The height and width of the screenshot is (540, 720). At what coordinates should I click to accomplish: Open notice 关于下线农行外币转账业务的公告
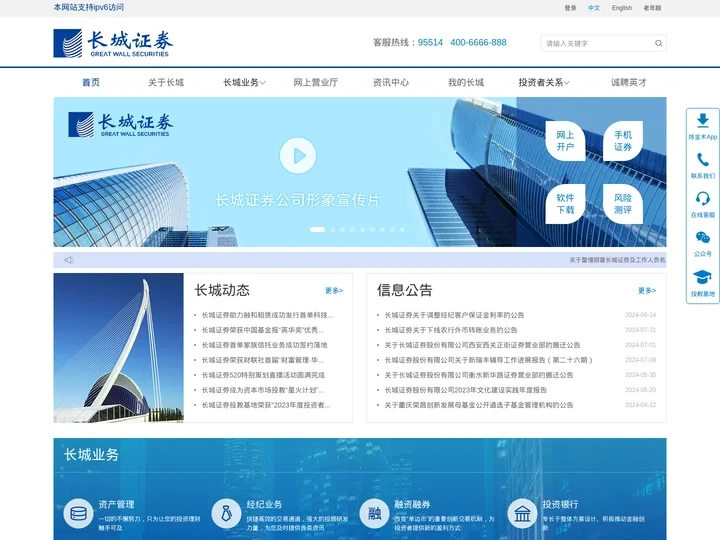[451, 330]
